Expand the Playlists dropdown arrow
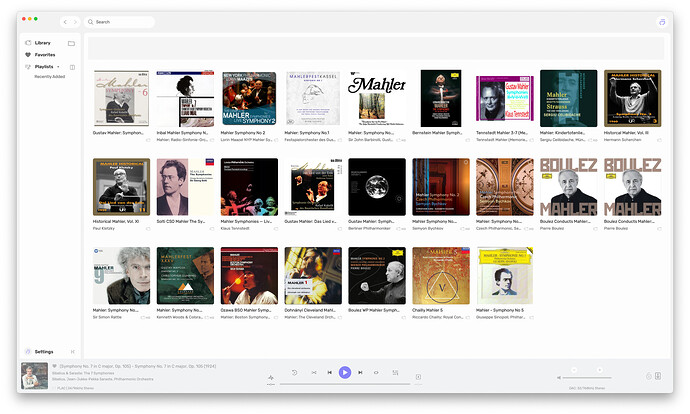This screenshot has height=414, width=690. (x=58, y=67)
